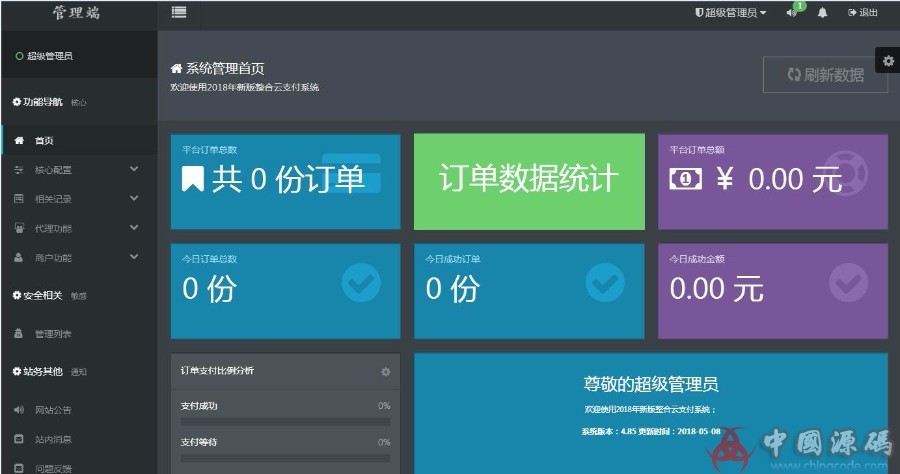The height and width of the screenshot is (474, 900).
Task: Click the 安全相关 section heading
Action: pyautogui.click(x=38, y=295)
